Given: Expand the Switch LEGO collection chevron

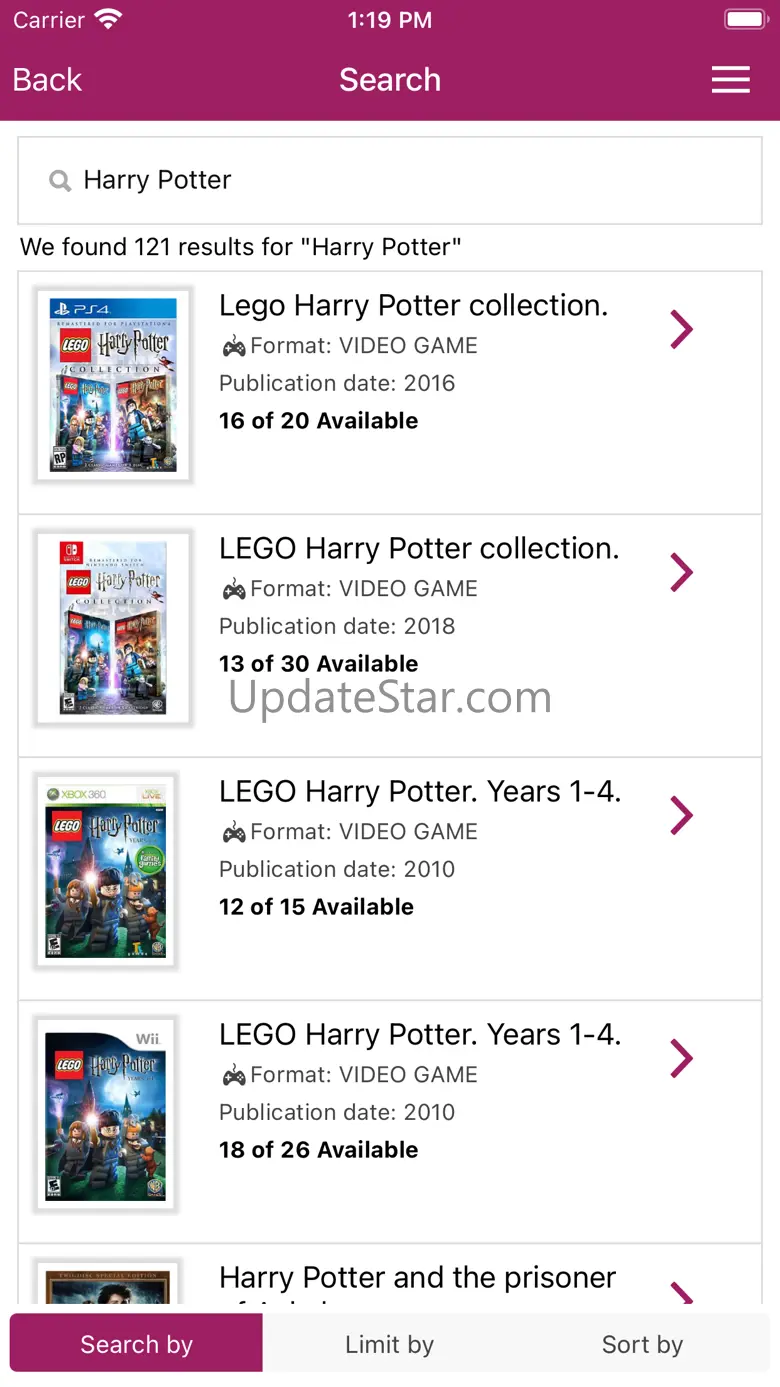Looking at the screenshot, I should (681, 572).
